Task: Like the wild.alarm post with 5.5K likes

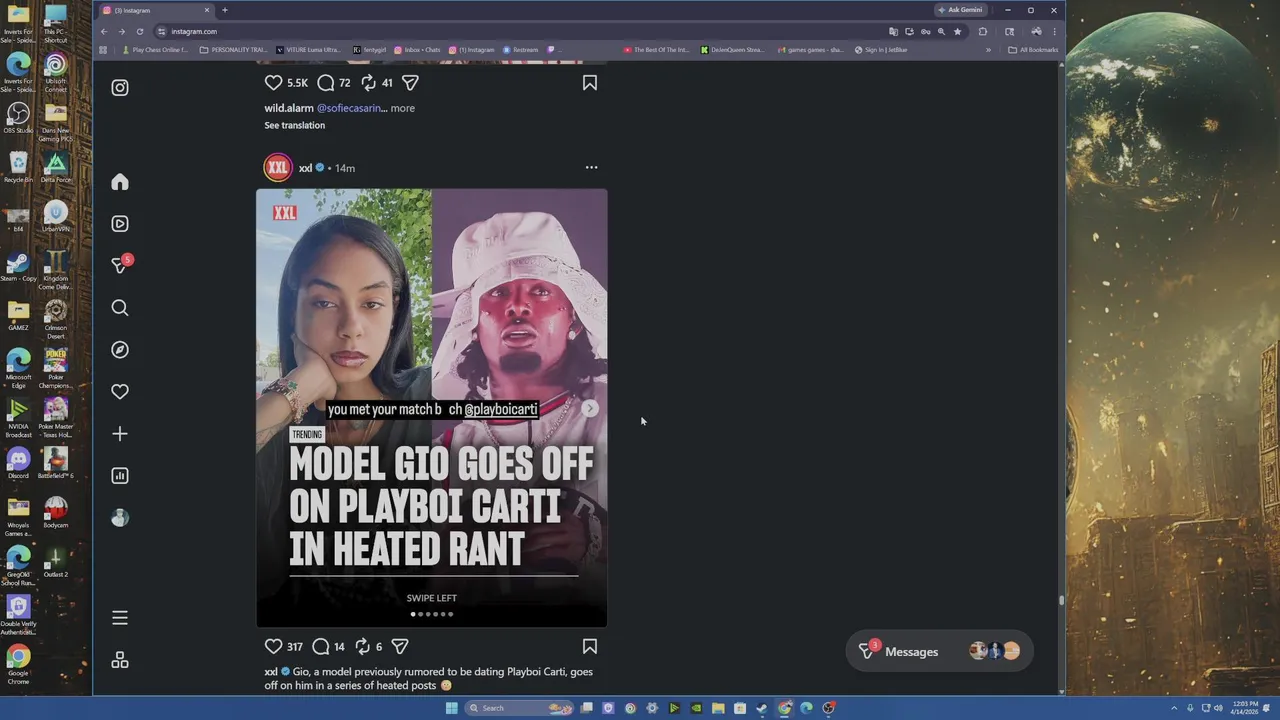Action: pos(273,83)
